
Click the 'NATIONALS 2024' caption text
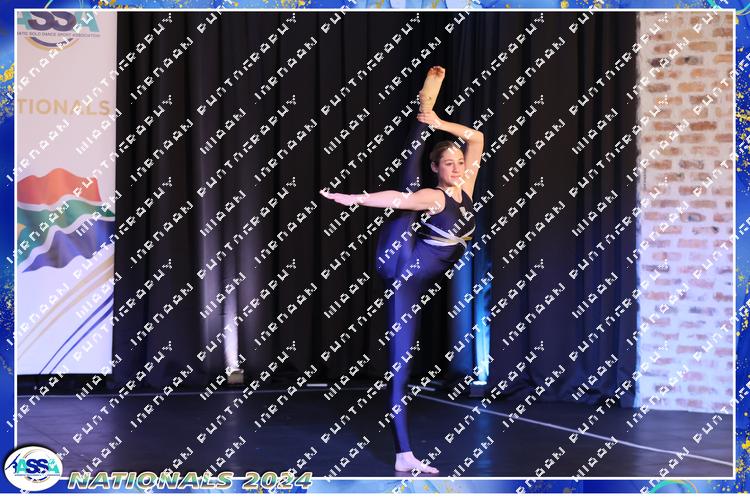click(x=190, y=480)
